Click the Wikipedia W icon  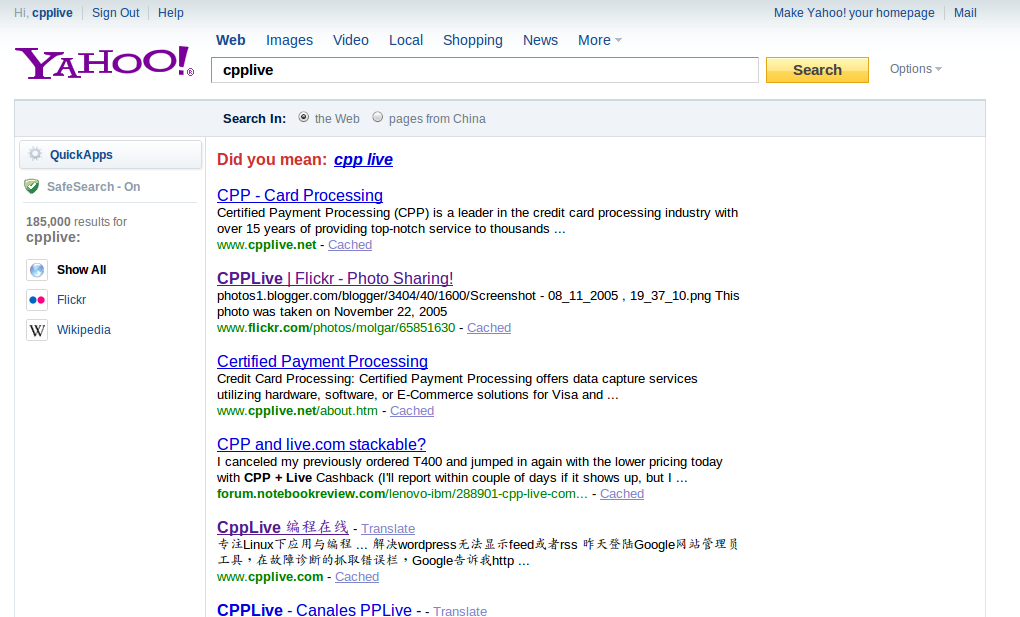click(37, 330)
